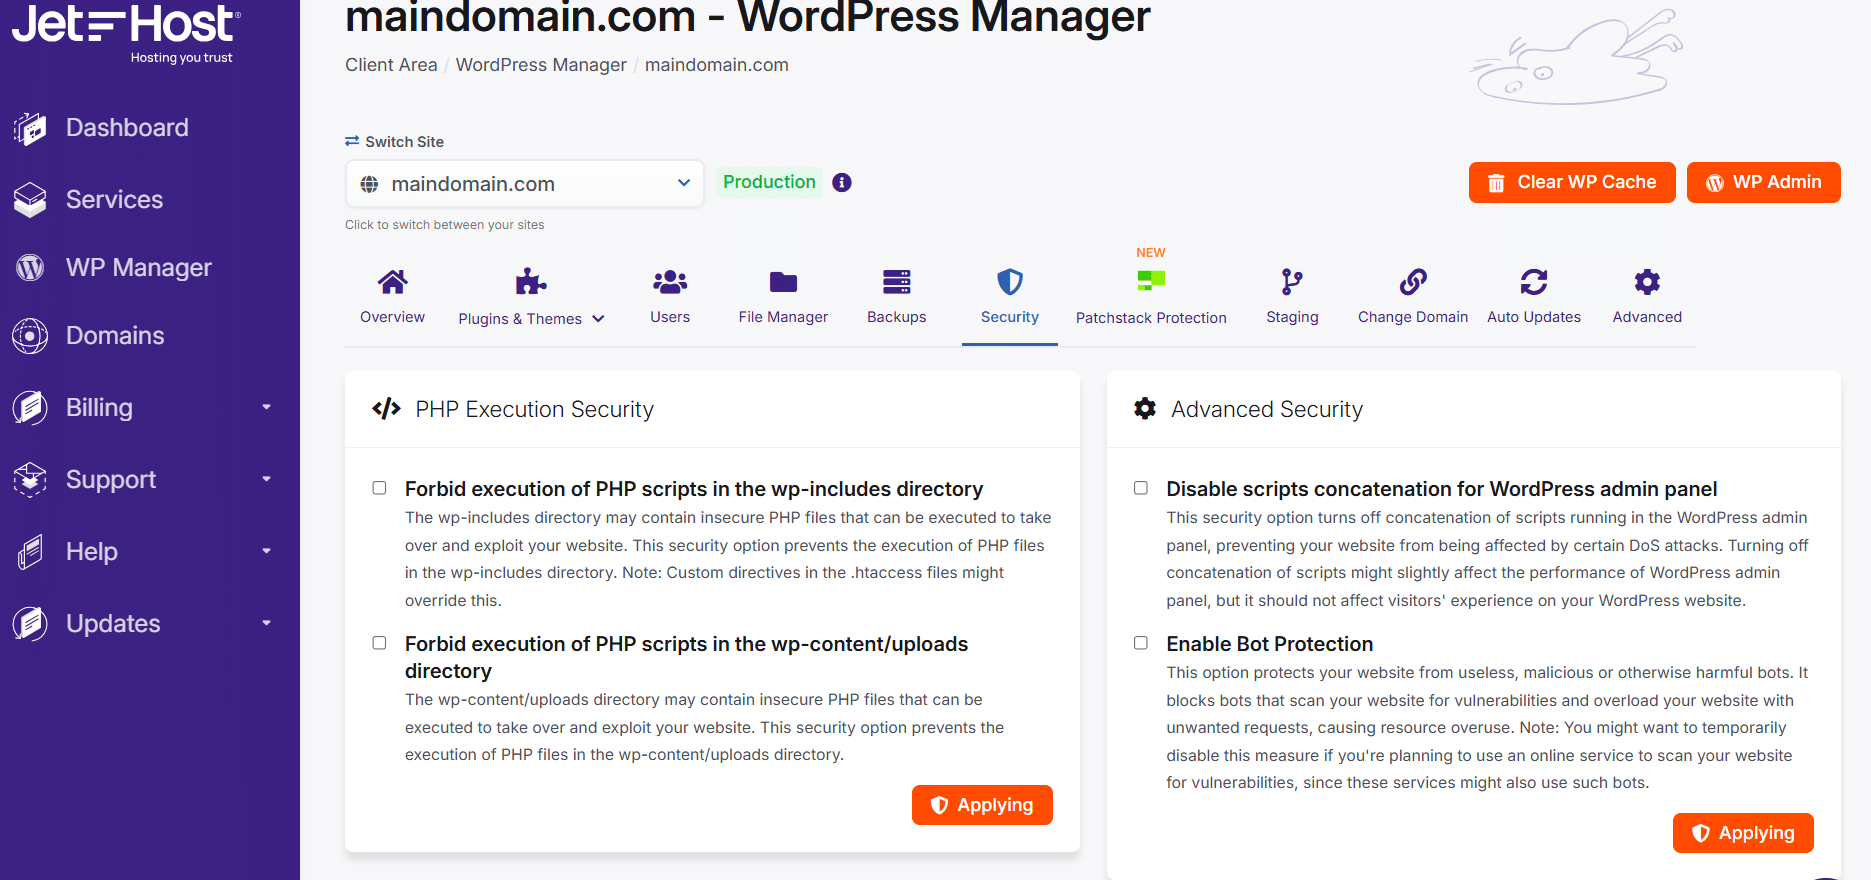Screen dimensions: 1871x880
Task: Open Domains menu item
Action: click(x=115, y=336)
